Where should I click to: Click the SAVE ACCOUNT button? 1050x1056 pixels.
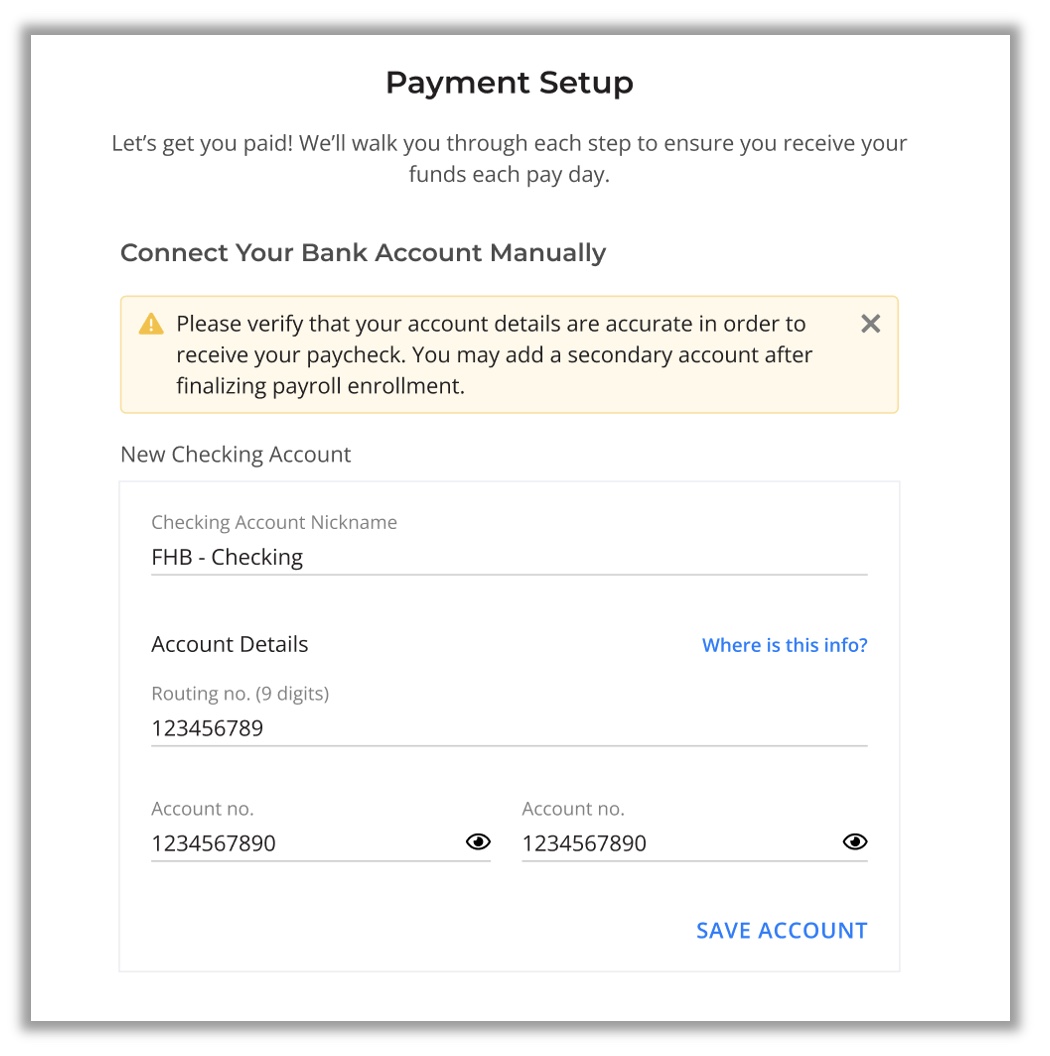(781, 931)
